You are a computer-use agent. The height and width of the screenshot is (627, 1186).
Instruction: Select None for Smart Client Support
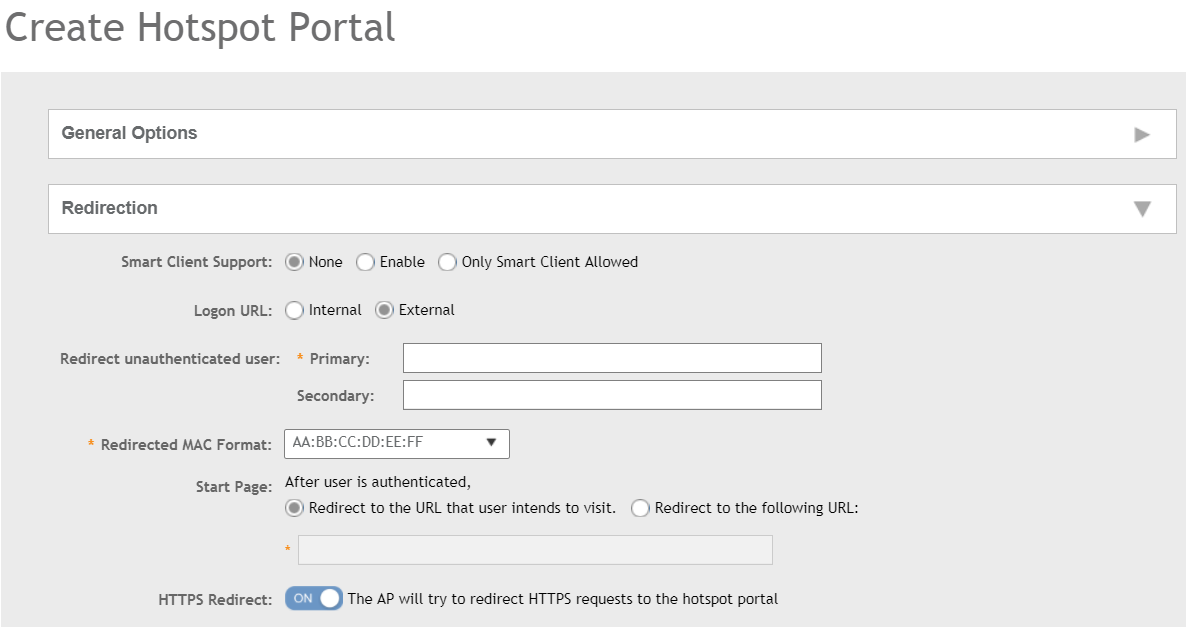pyautogui.click(x=295, y=262)
